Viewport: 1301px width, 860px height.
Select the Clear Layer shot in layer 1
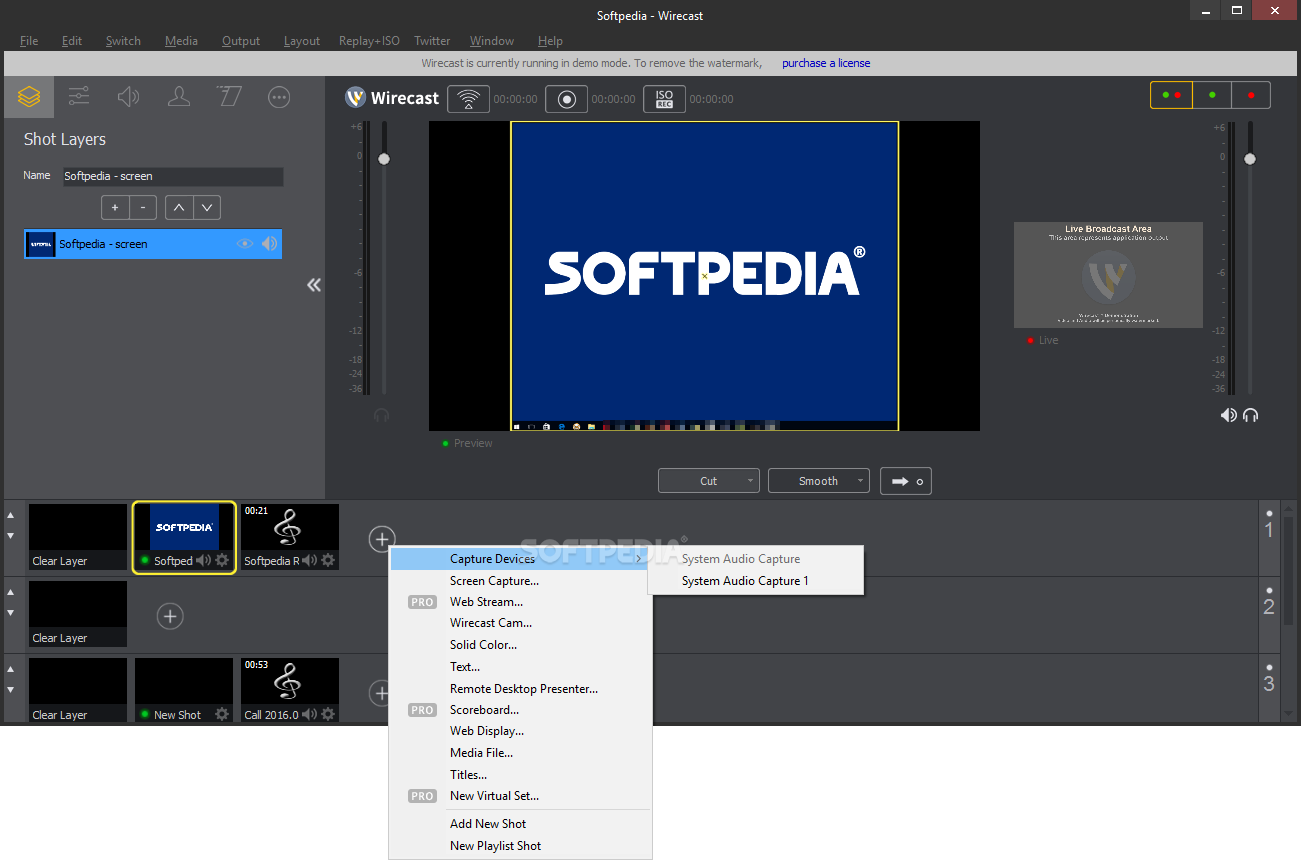tap(78, 537)
